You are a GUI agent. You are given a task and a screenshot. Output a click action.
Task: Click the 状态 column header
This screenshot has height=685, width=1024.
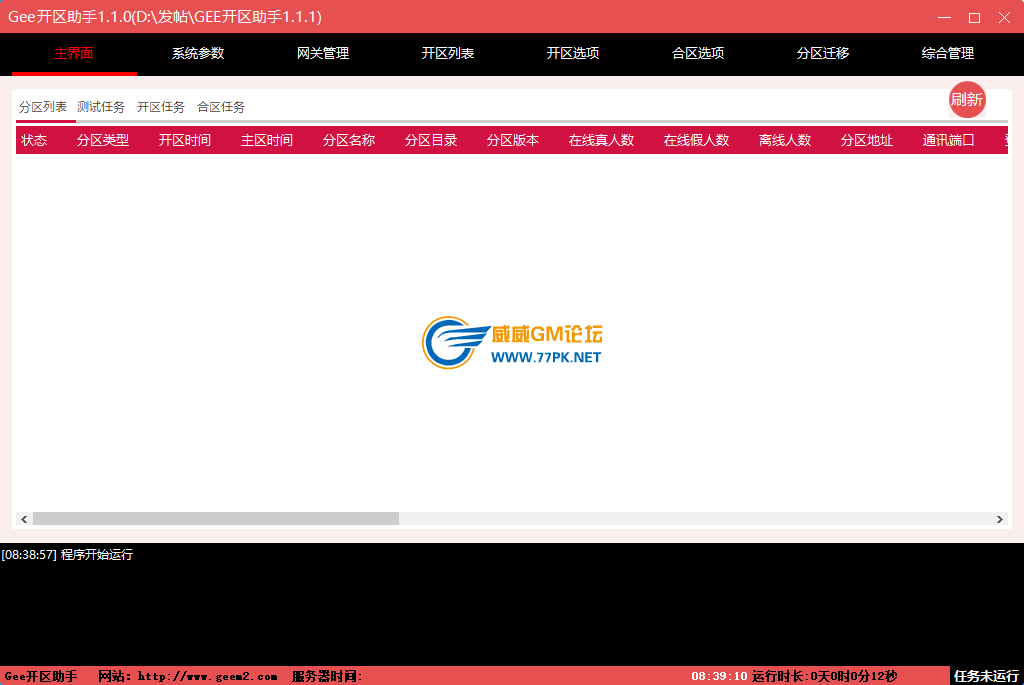pyautogui.click(x=34, y=140)
